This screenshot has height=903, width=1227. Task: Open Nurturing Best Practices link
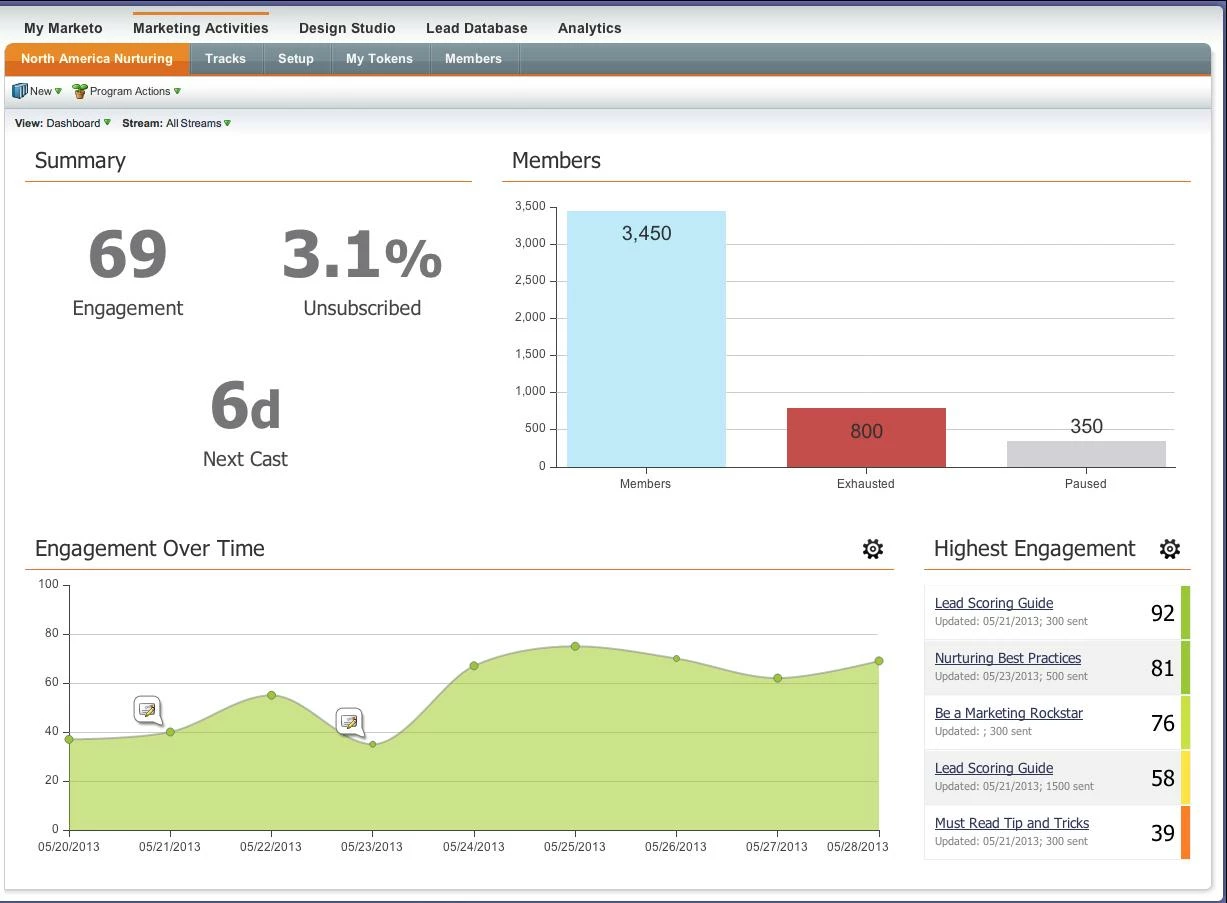(x=1008, y=658)
